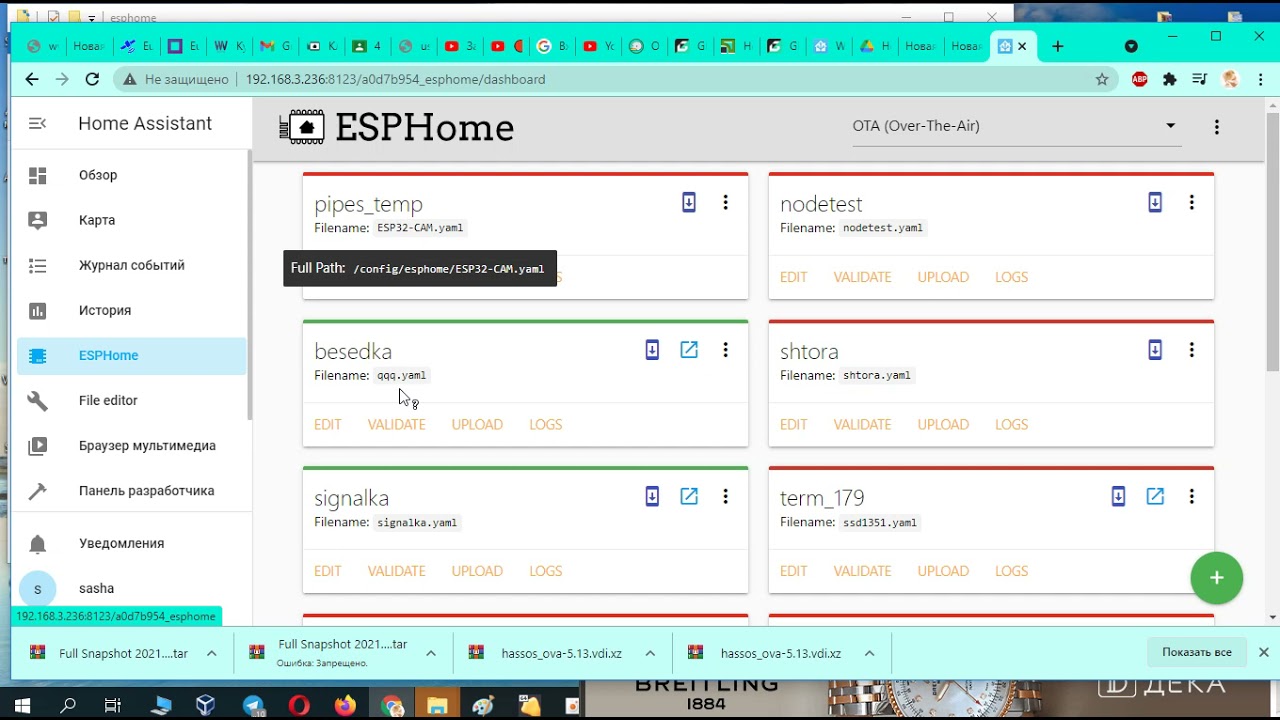
Task: Open the Windows Start menu
Action: pos(22,705)
